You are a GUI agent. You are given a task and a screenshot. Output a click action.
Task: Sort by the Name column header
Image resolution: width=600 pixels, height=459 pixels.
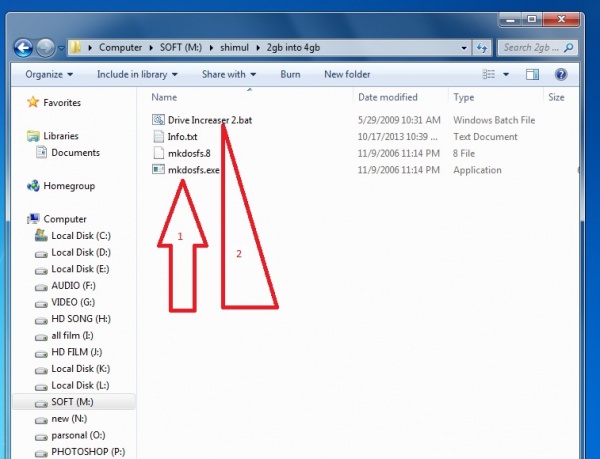[164, 97]
